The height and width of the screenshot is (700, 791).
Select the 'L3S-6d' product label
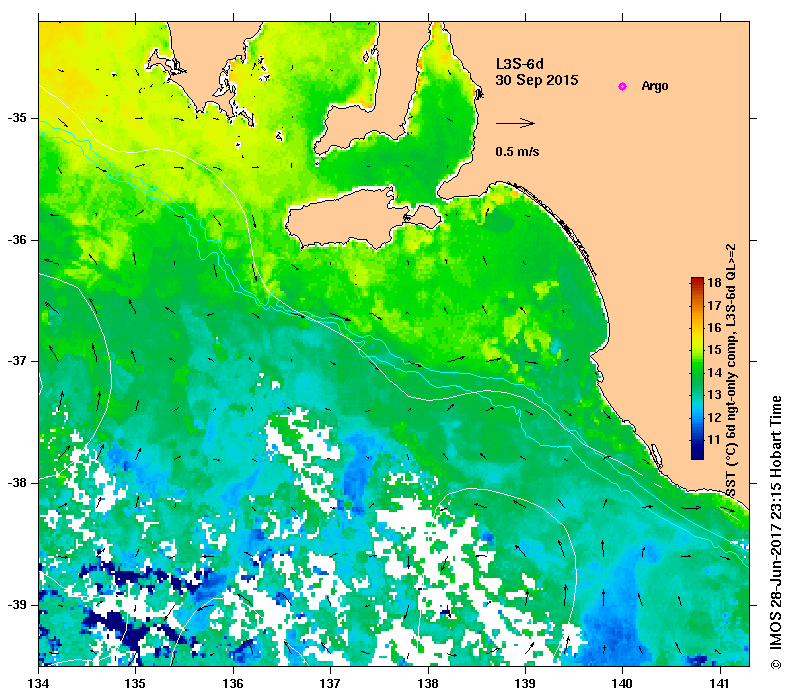pos(520,64)
